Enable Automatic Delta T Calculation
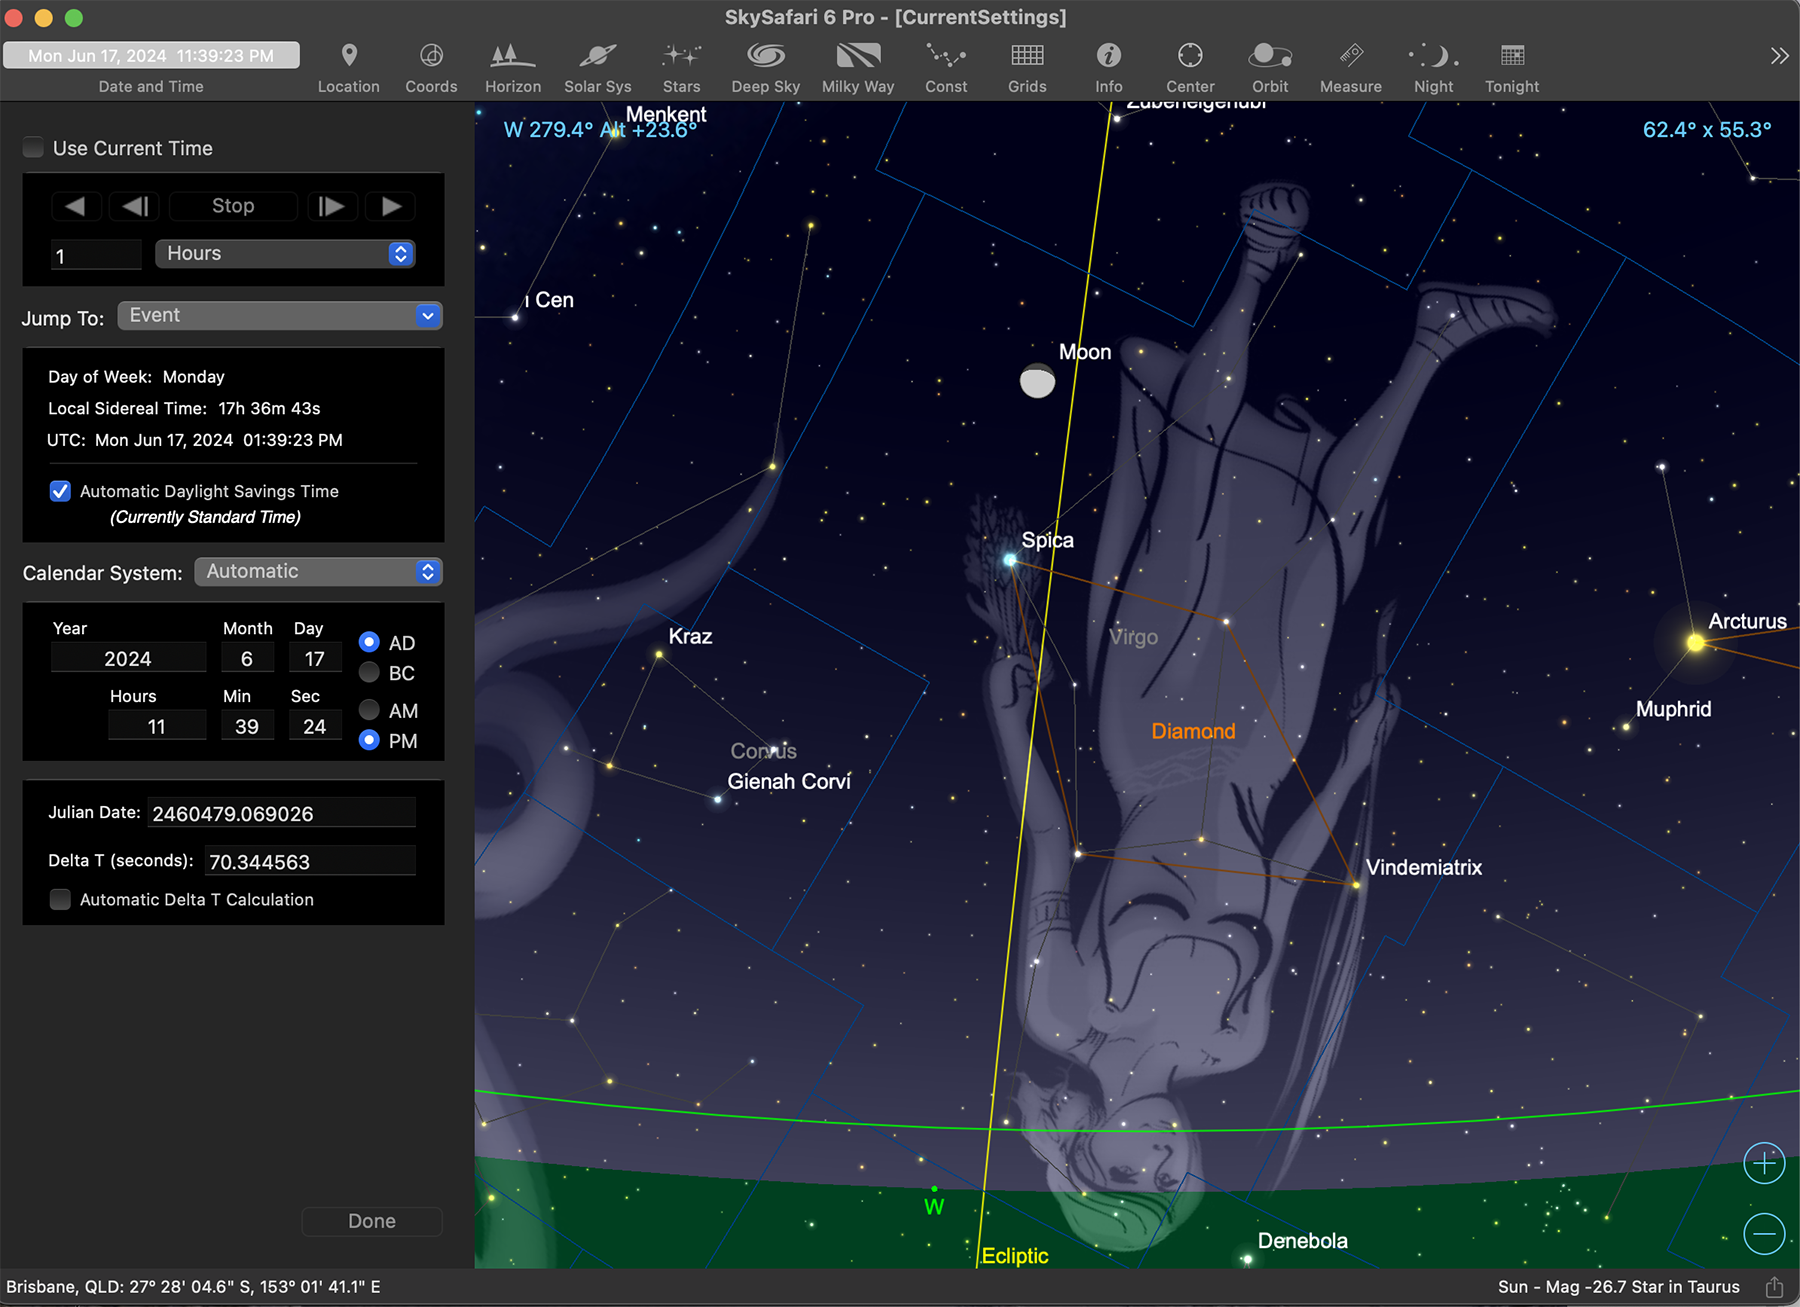This screenshot has width=1800, height=1307. pos(60,899)
